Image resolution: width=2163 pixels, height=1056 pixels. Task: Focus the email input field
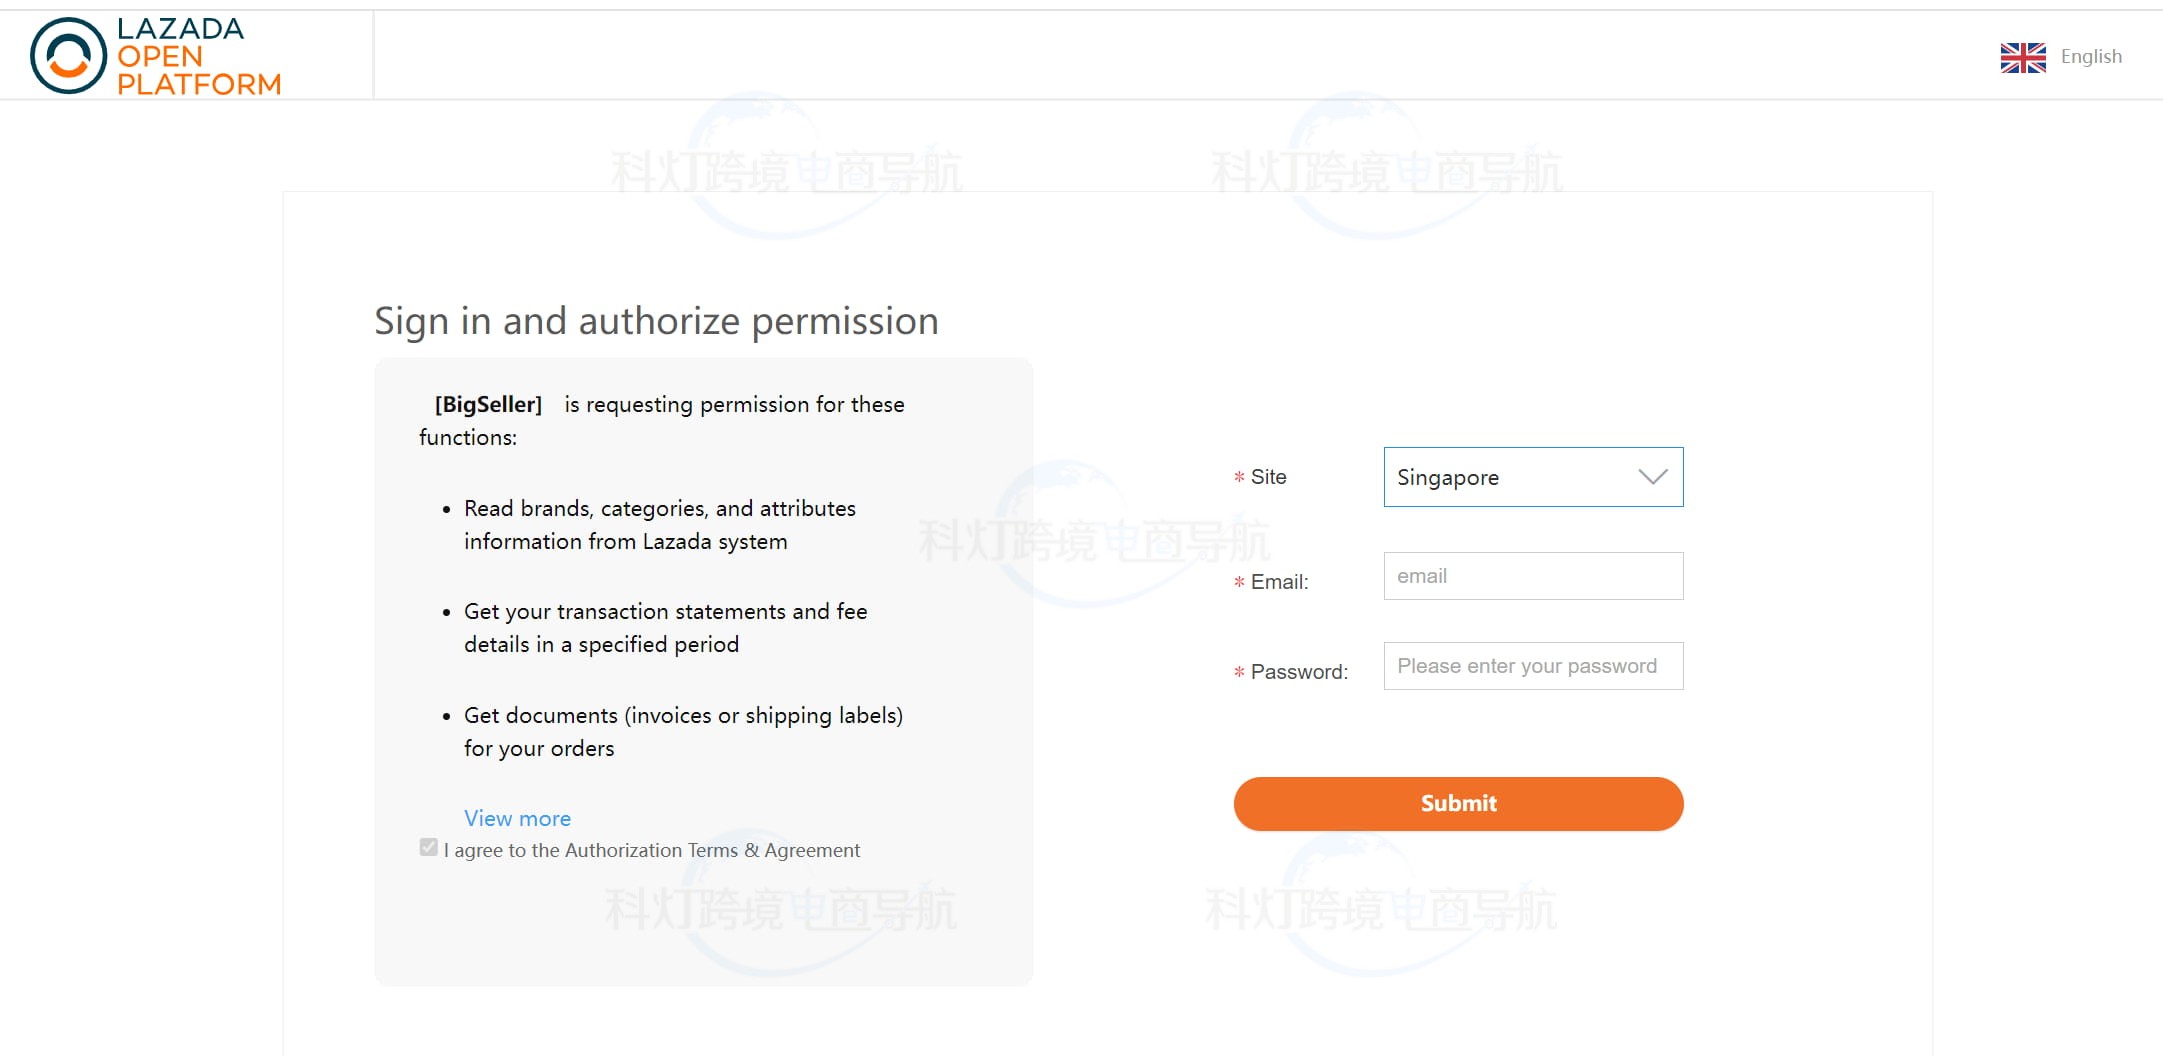tap(1532, 576)
